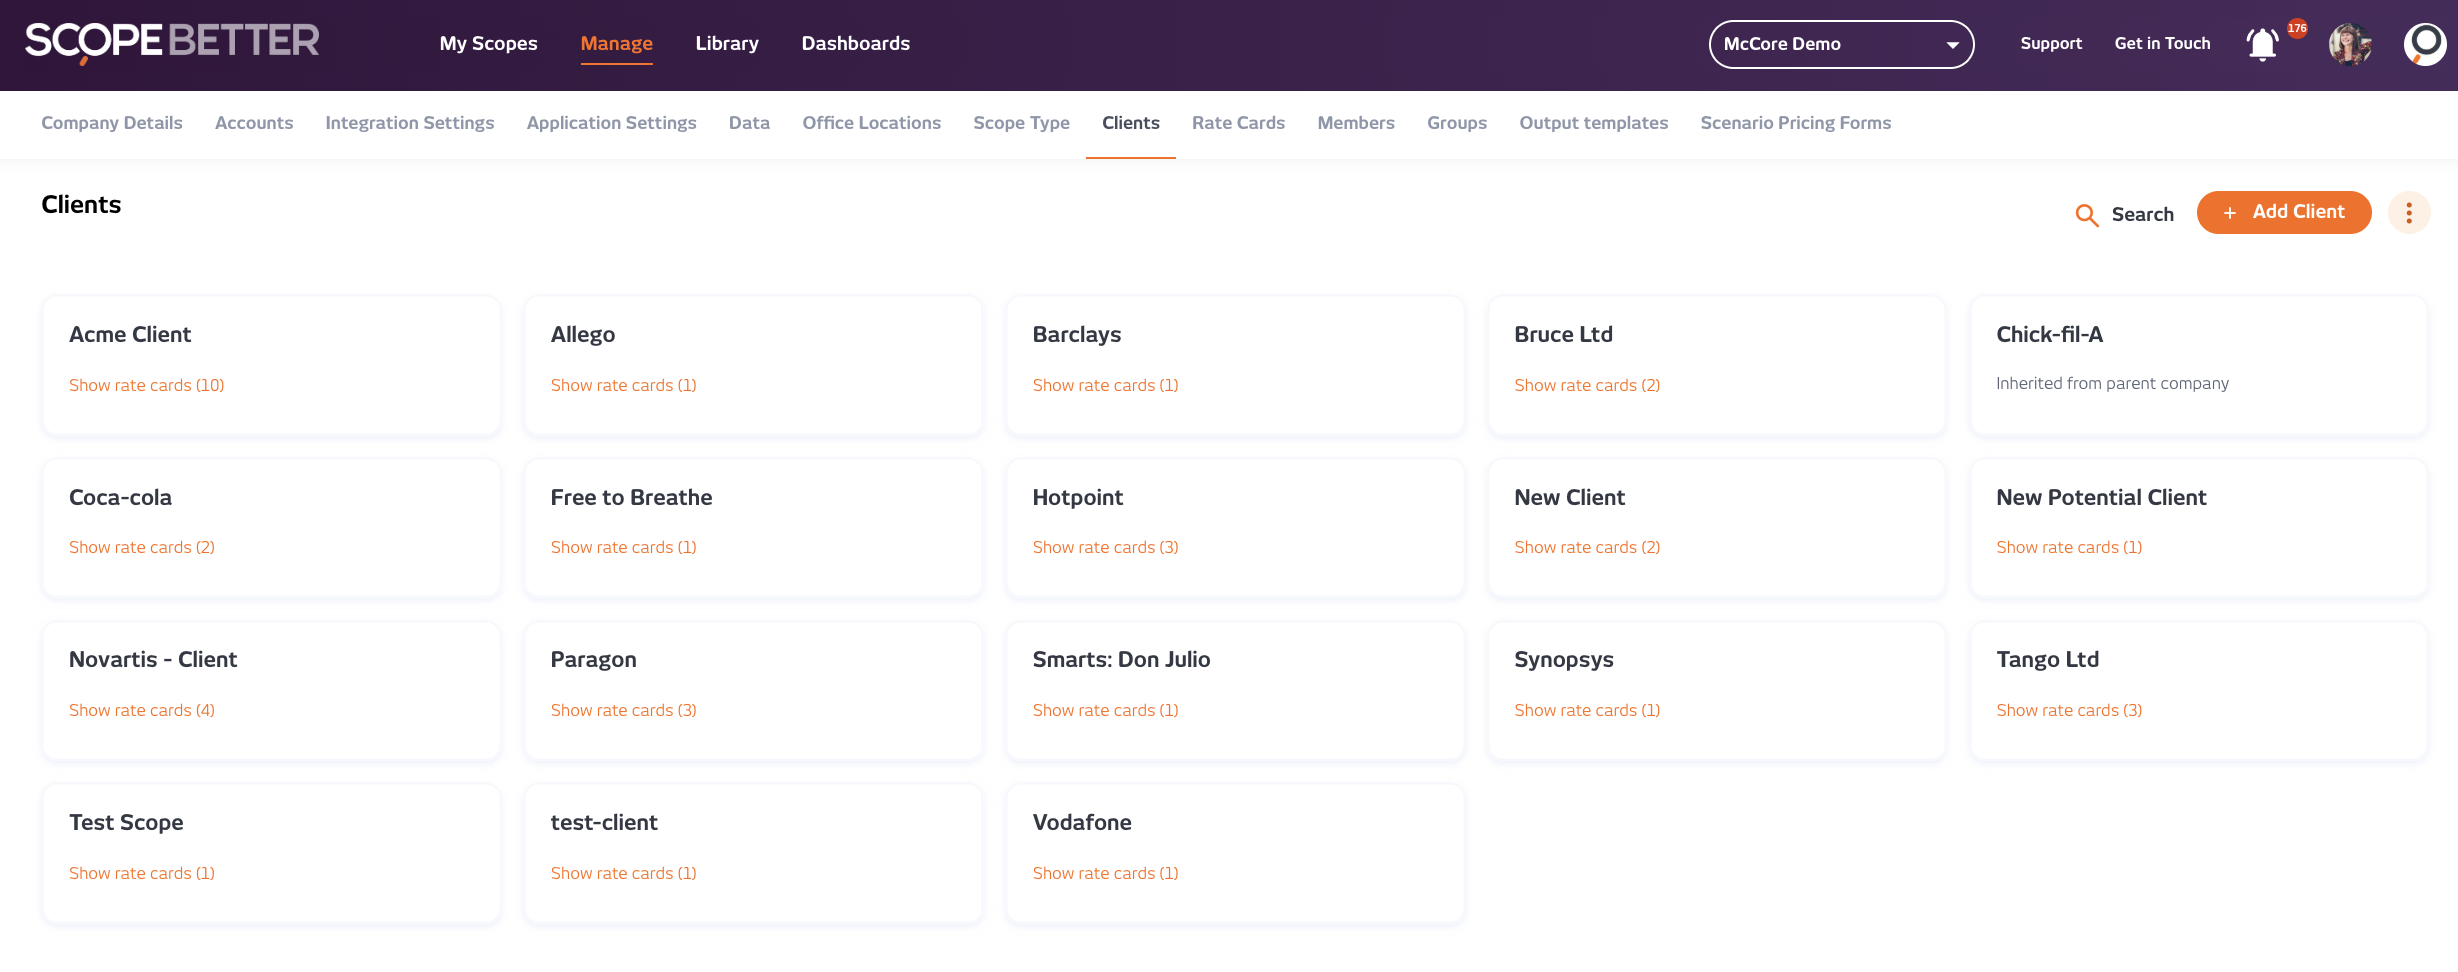Go to My Scopes
This screenshot has height=972, width=2458.
click(488, 44)
